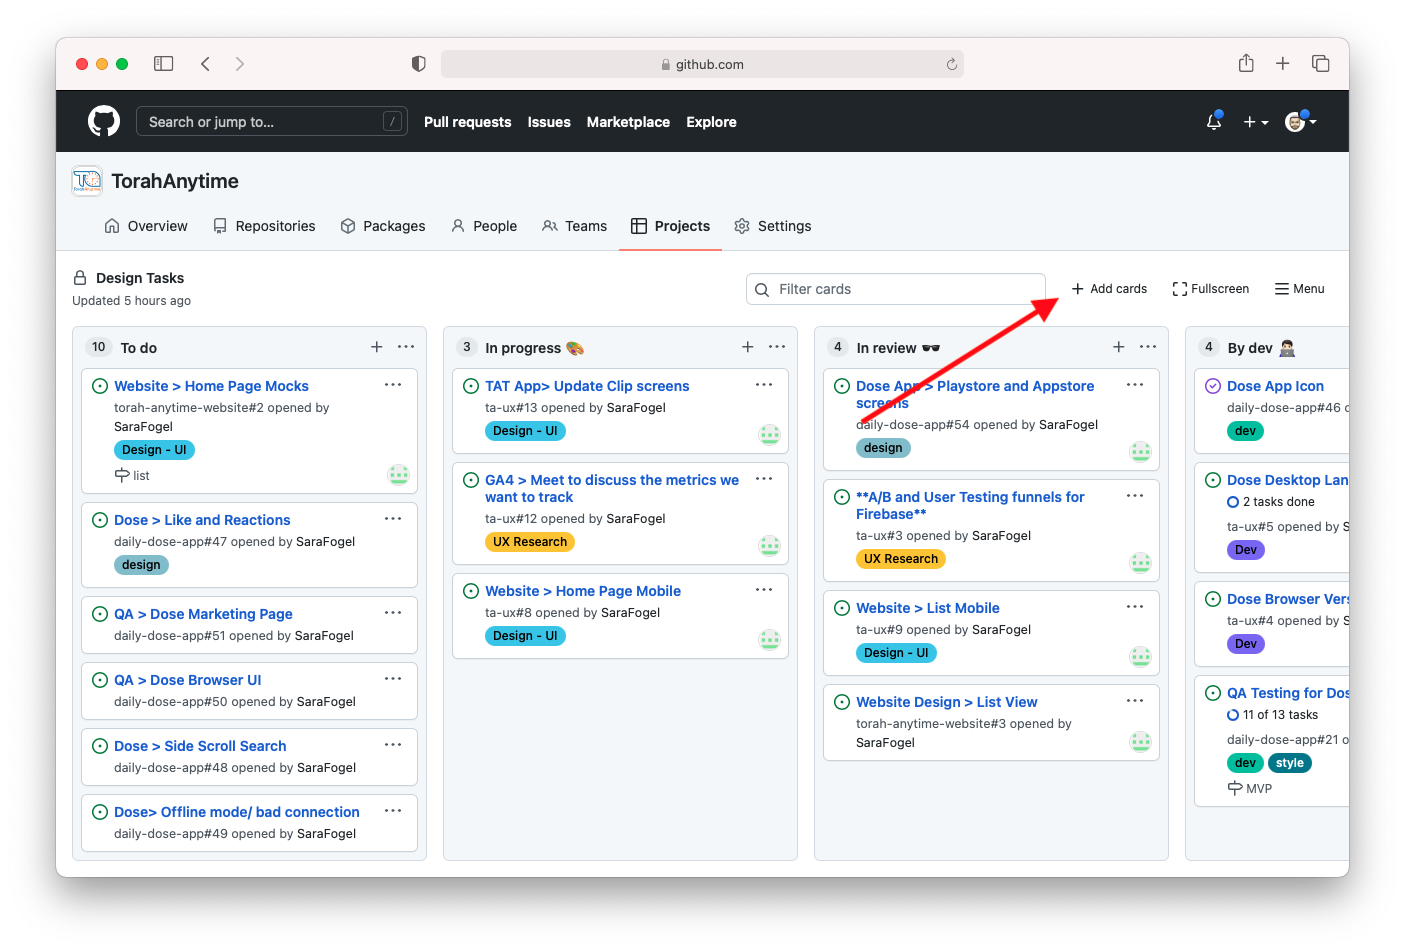Focus the Search or jump to field
The image size is (1405, 951).
[272, 122]
